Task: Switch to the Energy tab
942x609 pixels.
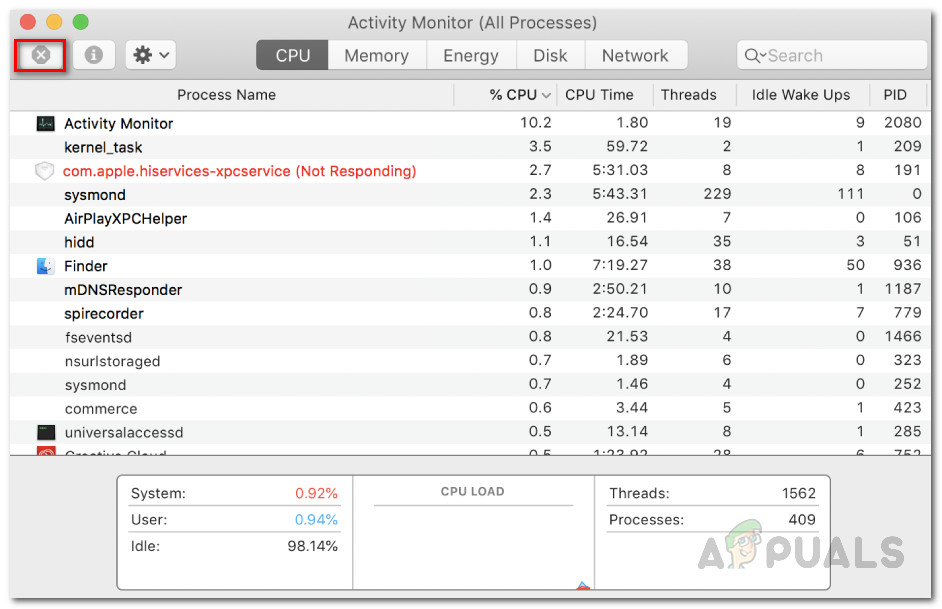Action: click(x=470, y=56)
